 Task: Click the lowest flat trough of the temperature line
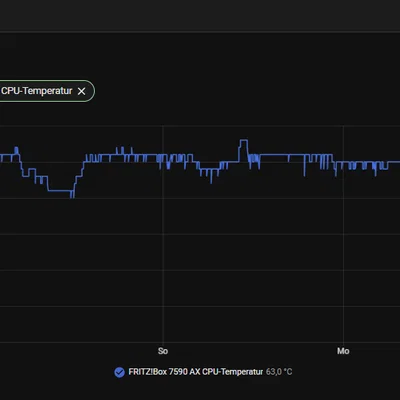pyautogui.click(x=60, y=191)
